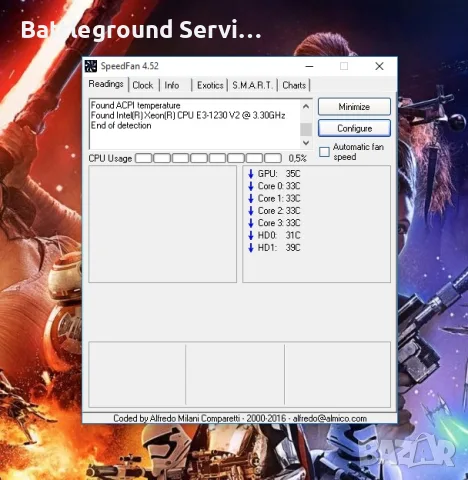Click the CPU Usage label
The height and width of the screenshot is (480, 468).
[x=110, y=158]
